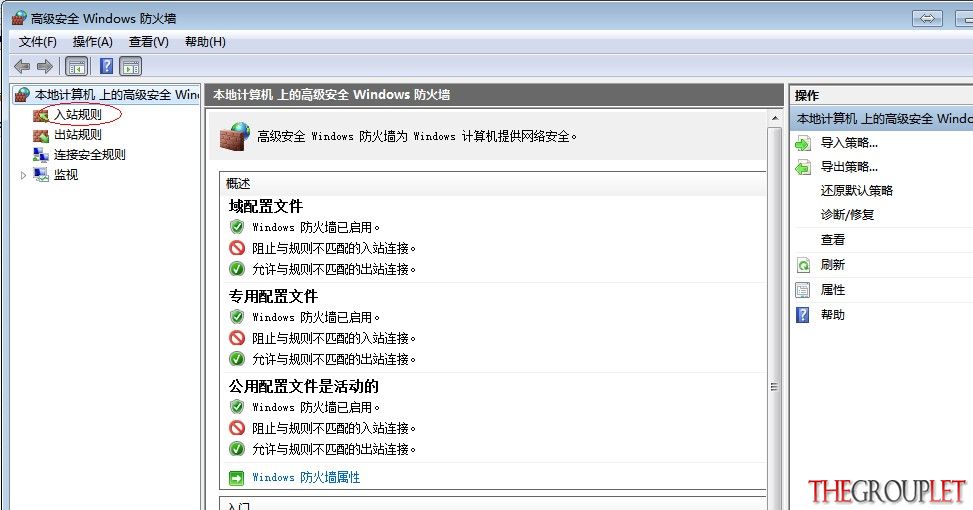Click the firewall globe icon in the overview banner
The image size is (973, 510).
pos(235,136)
